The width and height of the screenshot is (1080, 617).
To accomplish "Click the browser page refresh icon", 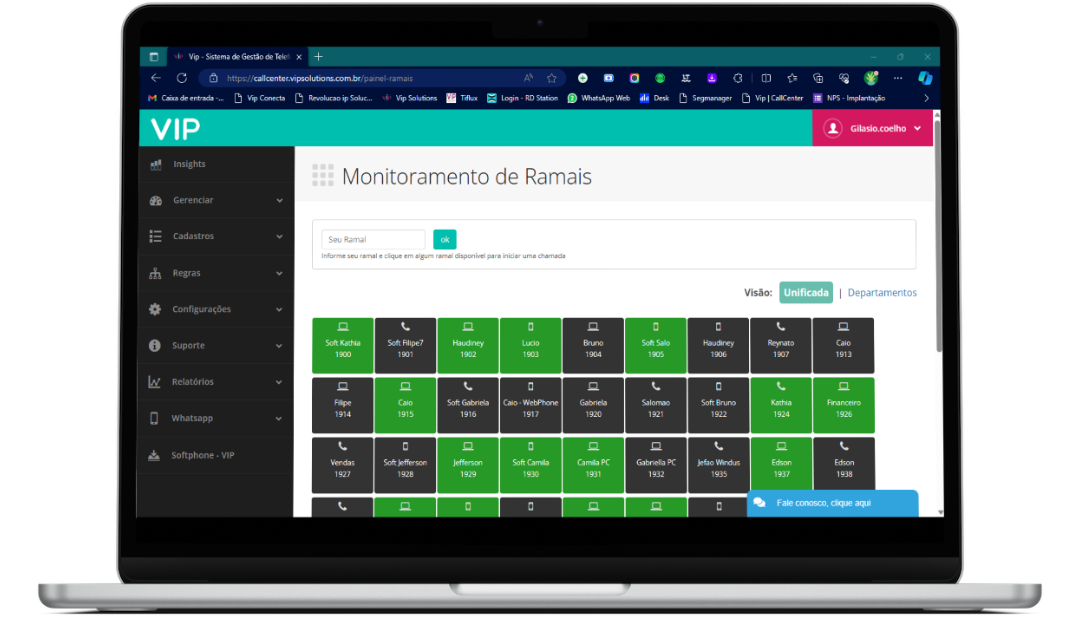I will [181, 78].
